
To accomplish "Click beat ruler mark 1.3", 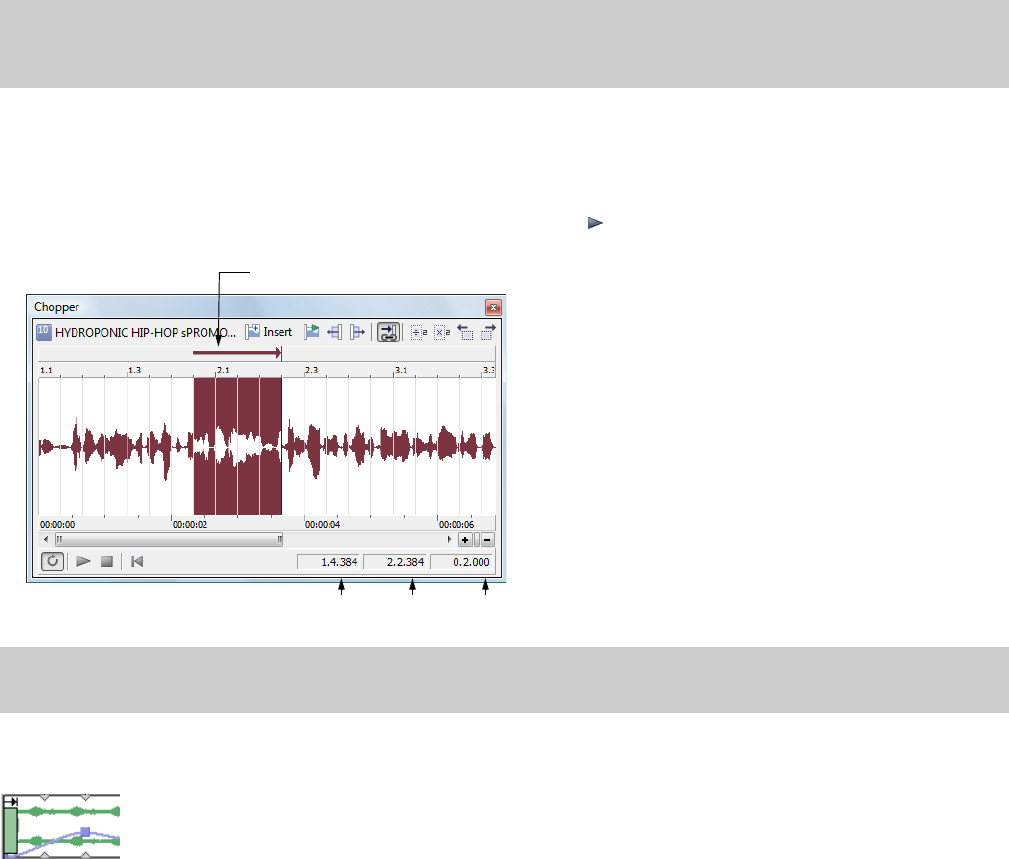I will coord(134,370).
